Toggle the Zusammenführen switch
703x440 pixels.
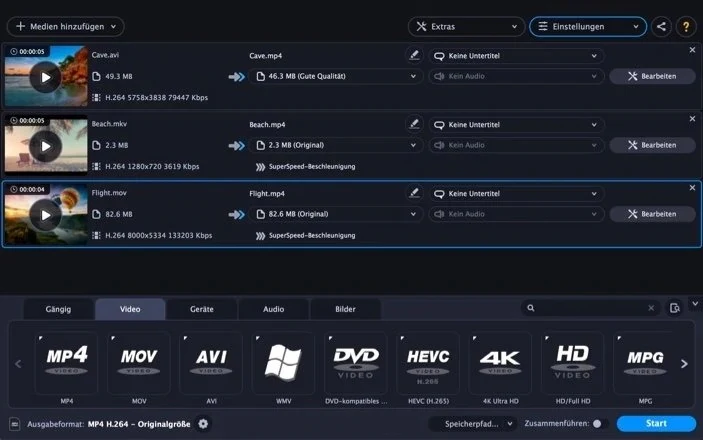point(600,423)
